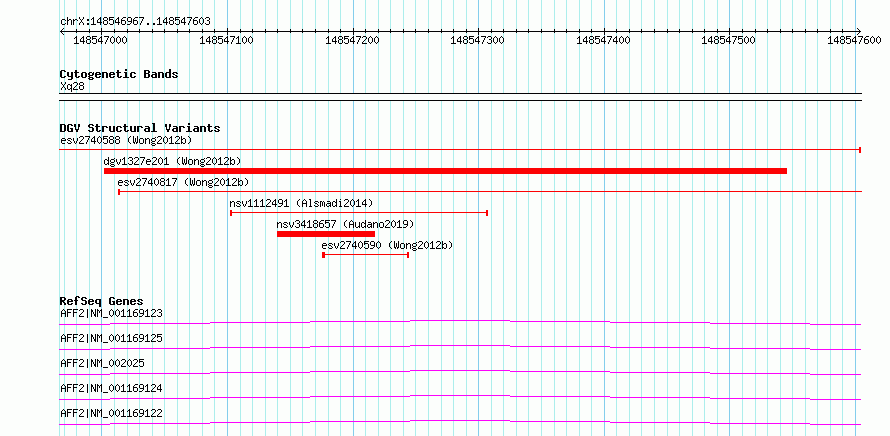The image size is (890, 436).
Task: Click ruler coordinate 148547300
Action: click(477, 40)
